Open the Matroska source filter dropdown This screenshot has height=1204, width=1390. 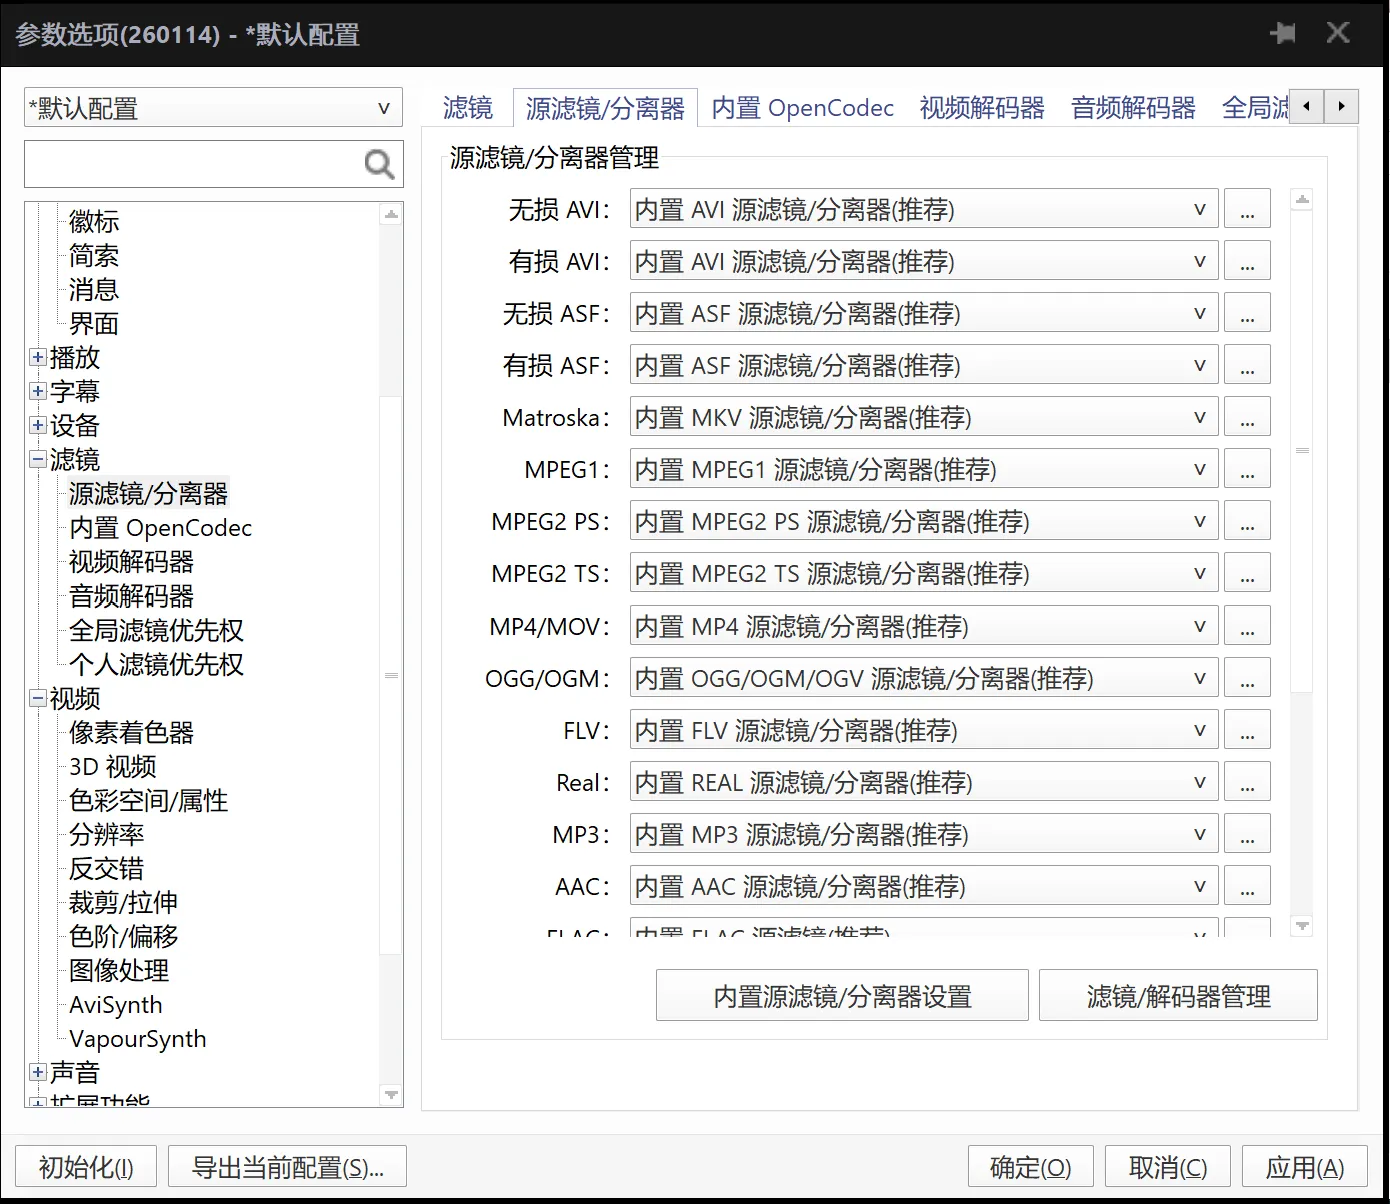(1199, 417)
